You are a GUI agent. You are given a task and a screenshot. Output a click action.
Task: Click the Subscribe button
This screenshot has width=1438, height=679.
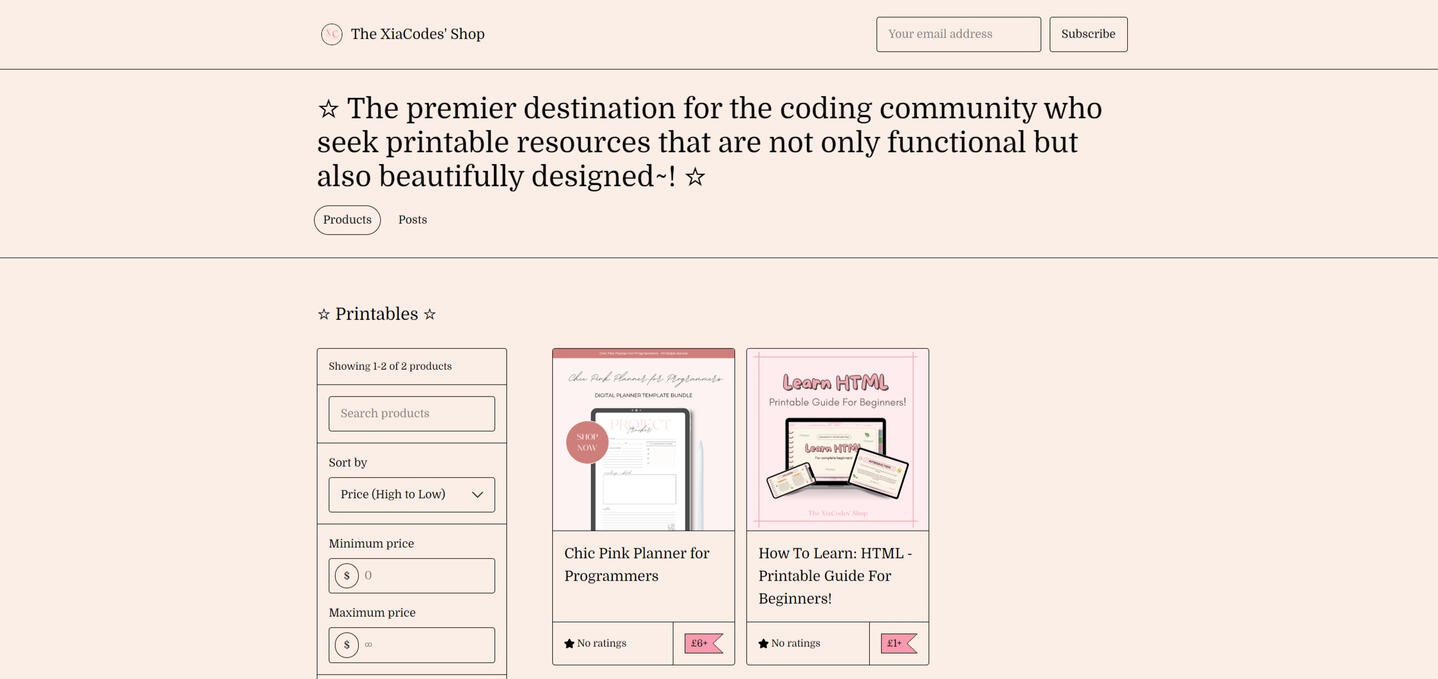tap(1088, 34)
